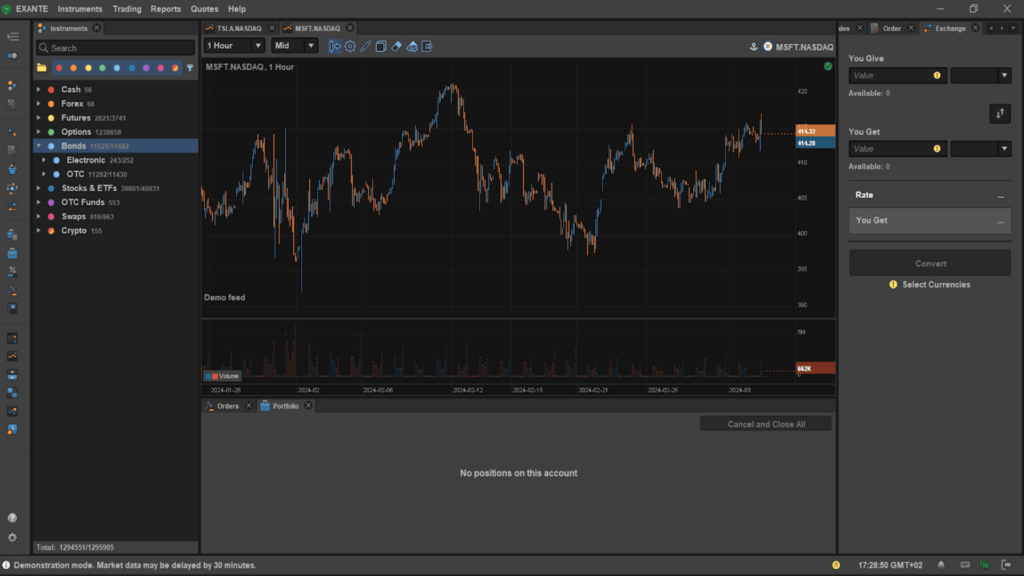This screenshot has height=576, width=1024.
Task: Click the Instruments Search field
Action: pos(116,48)
